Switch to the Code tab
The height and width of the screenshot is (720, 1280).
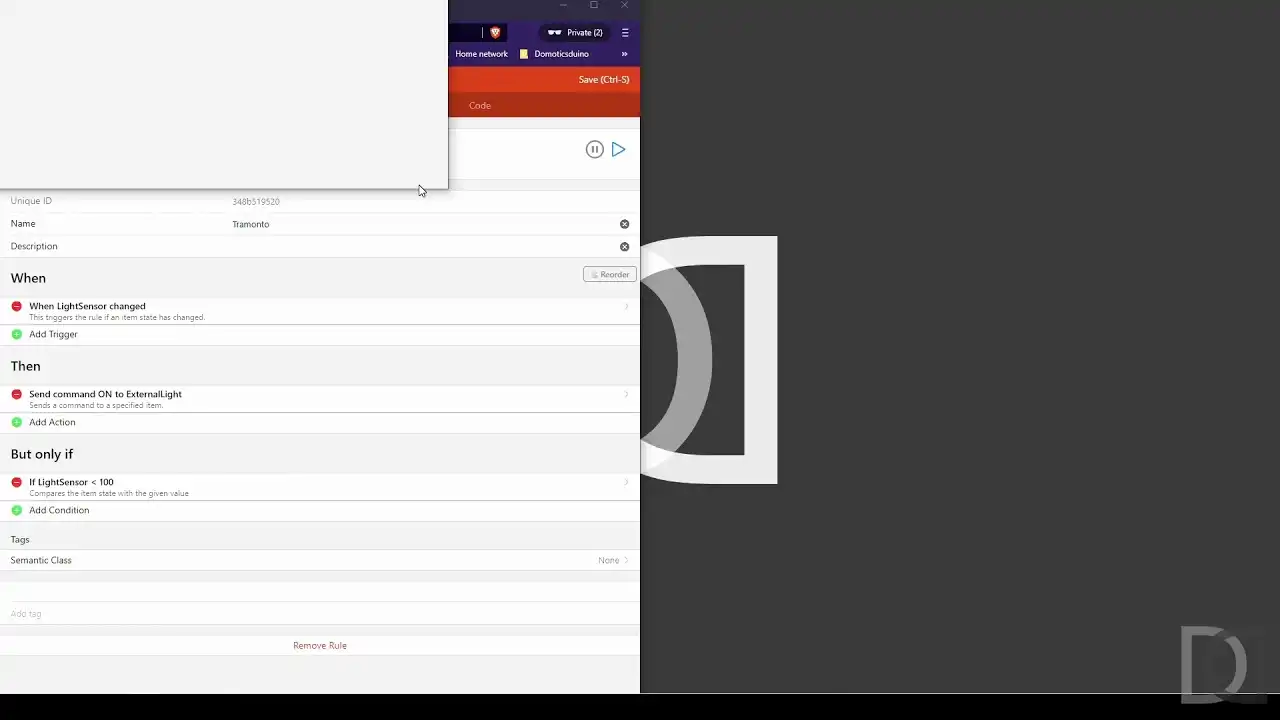pyautogui.click(x=480, y=105)
